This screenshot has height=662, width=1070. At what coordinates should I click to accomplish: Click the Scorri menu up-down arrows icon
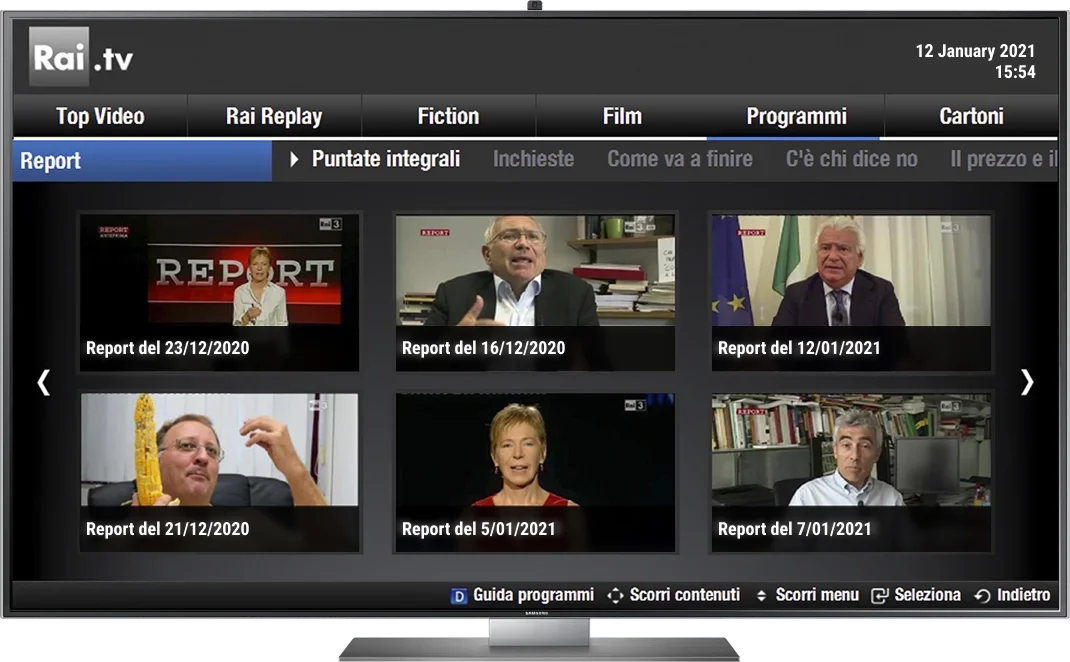pos(761,596)
